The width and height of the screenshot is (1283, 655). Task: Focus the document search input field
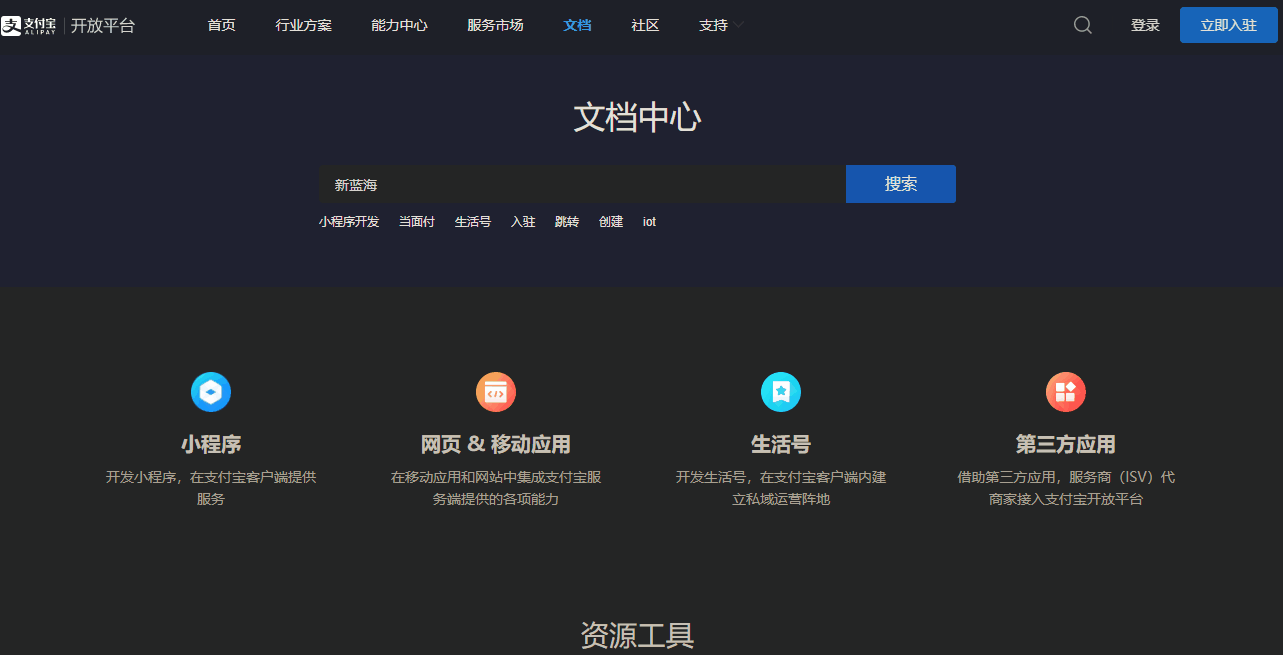tap(583, 184)
